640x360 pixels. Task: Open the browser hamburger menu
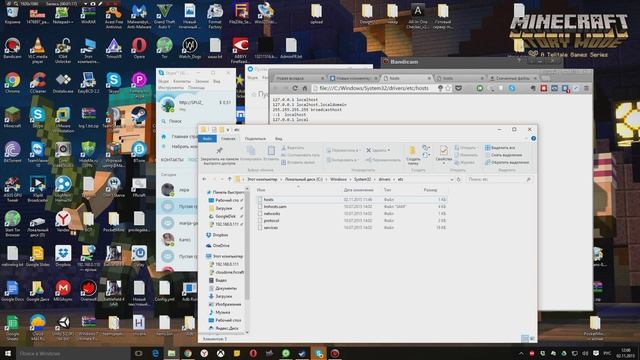pyautogui.click(x=587, y=88)
